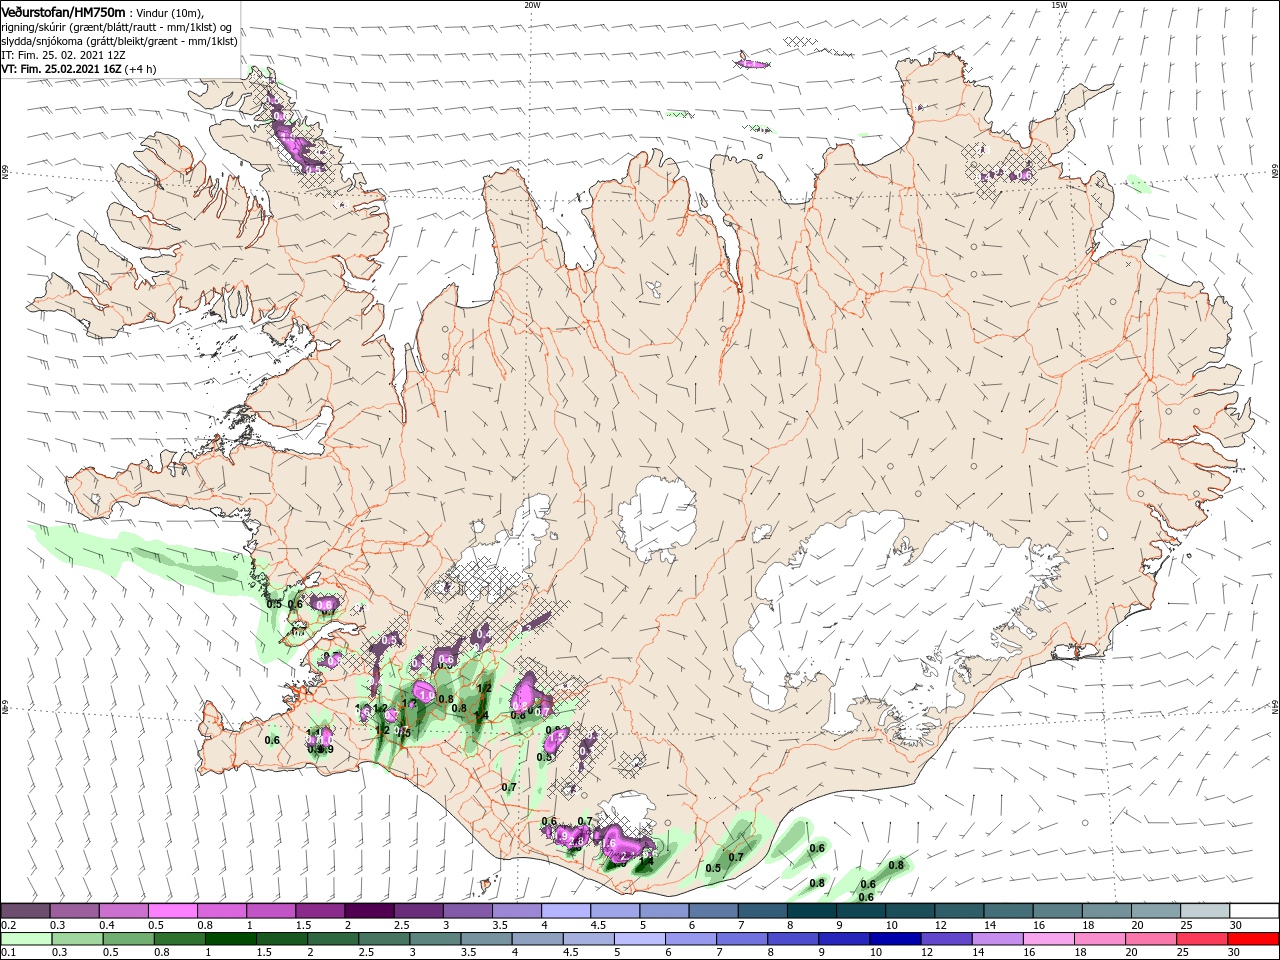Pick the lavender swatch labeled 14 in bottom row
Image resolution: width=1280 pixels, height=960 pixels.
click(x=998, y=939)
